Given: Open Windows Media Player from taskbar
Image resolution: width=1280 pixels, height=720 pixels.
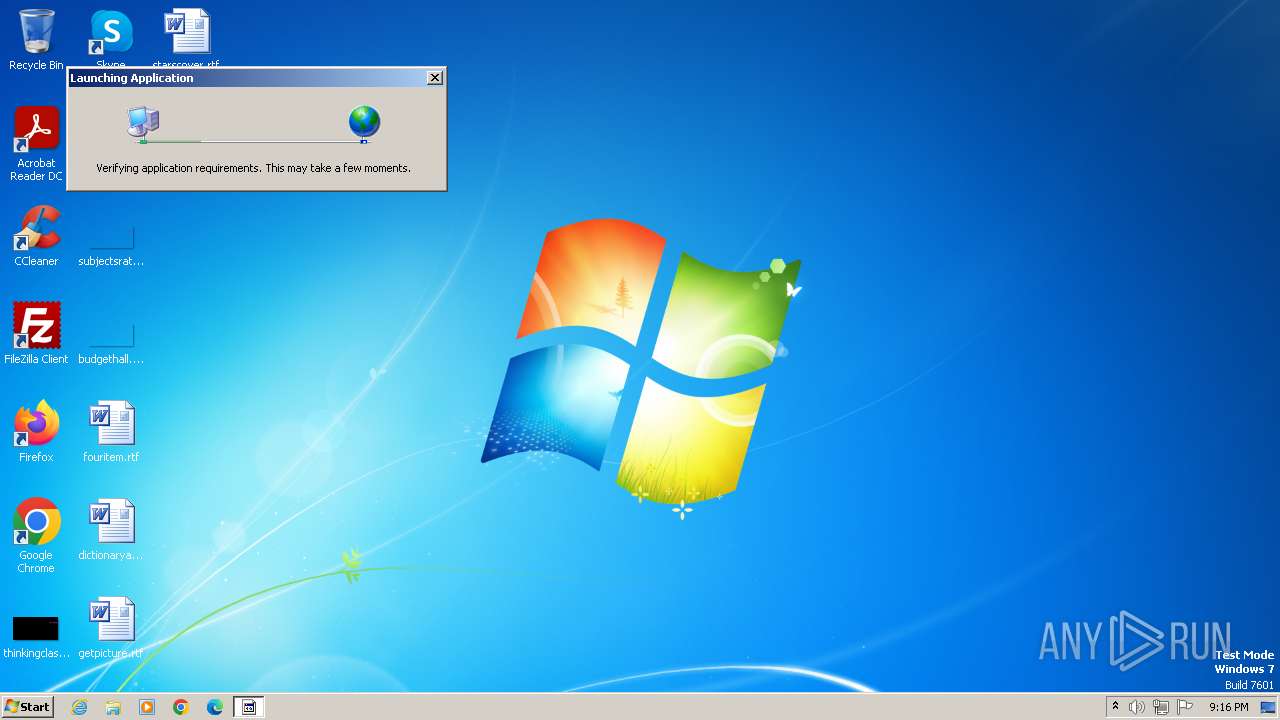Looking at the screenshot, I should tap(147, 707).
